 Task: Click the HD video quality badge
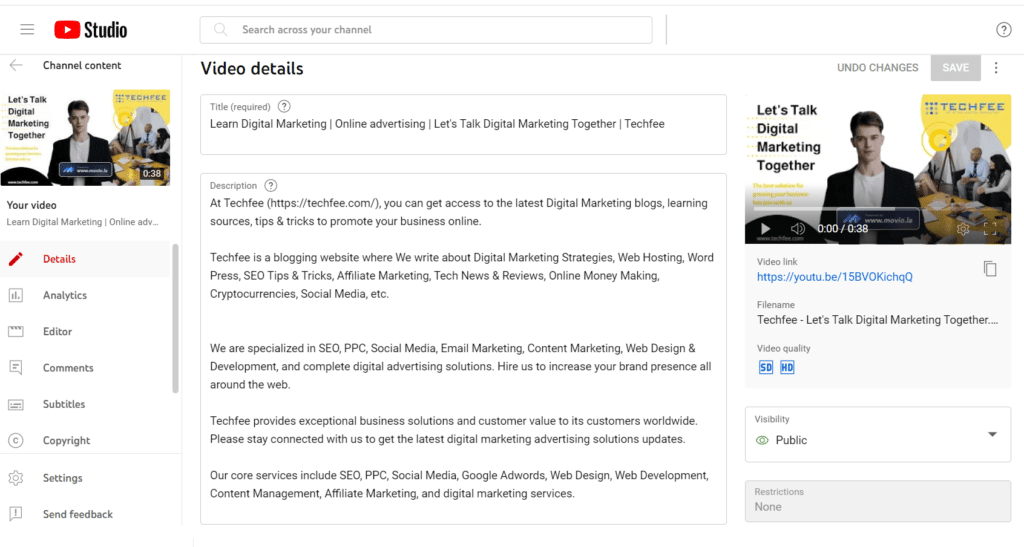787,367
